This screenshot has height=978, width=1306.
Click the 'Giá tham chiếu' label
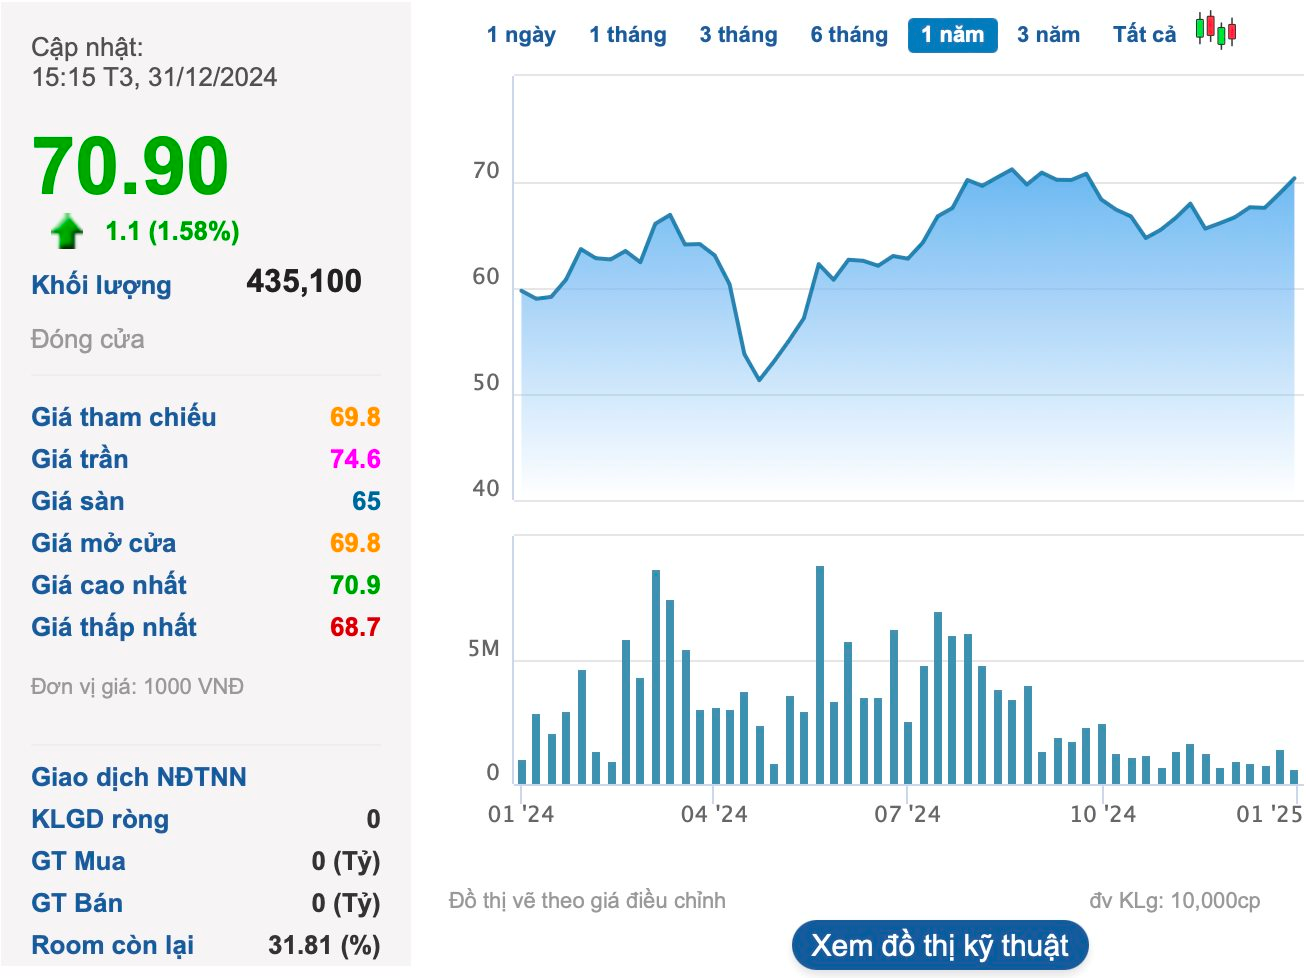(x=124, y=417)
